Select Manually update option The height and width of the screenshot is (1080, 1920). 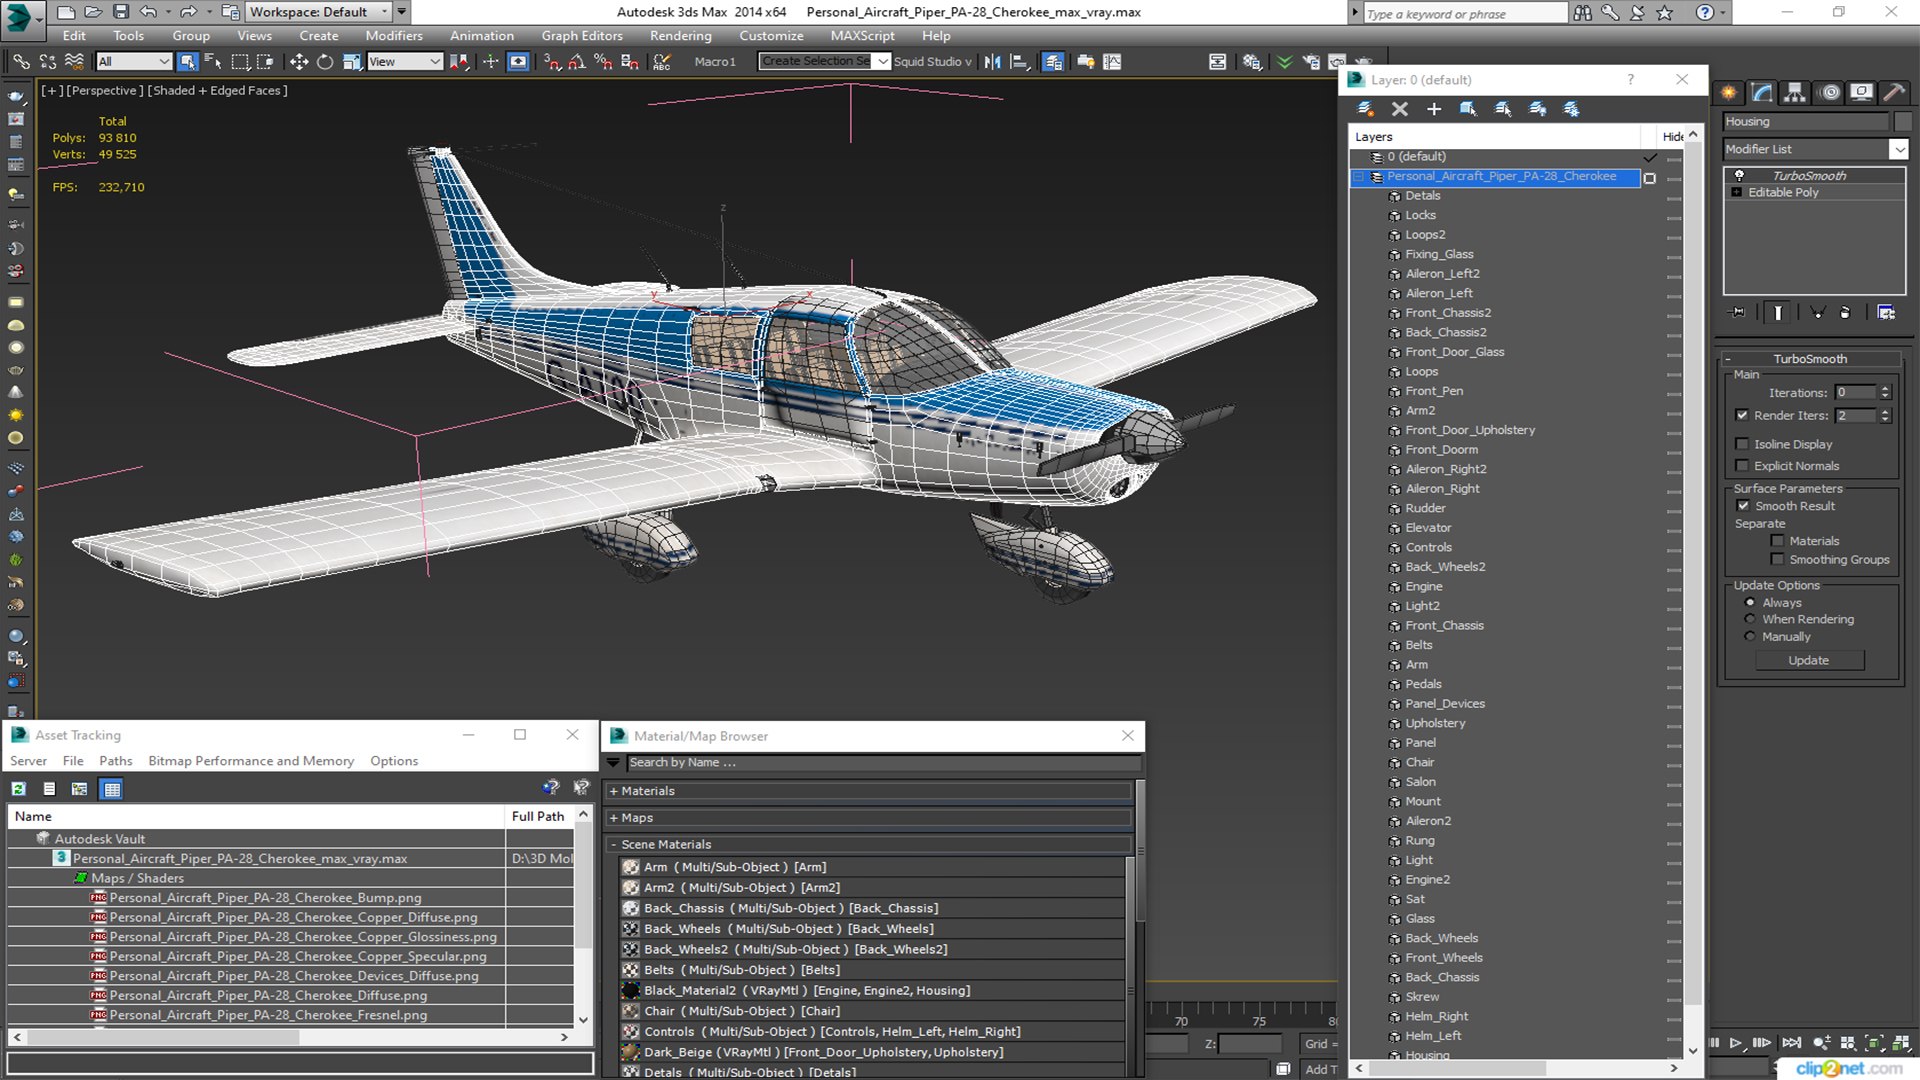(1750, 637)
